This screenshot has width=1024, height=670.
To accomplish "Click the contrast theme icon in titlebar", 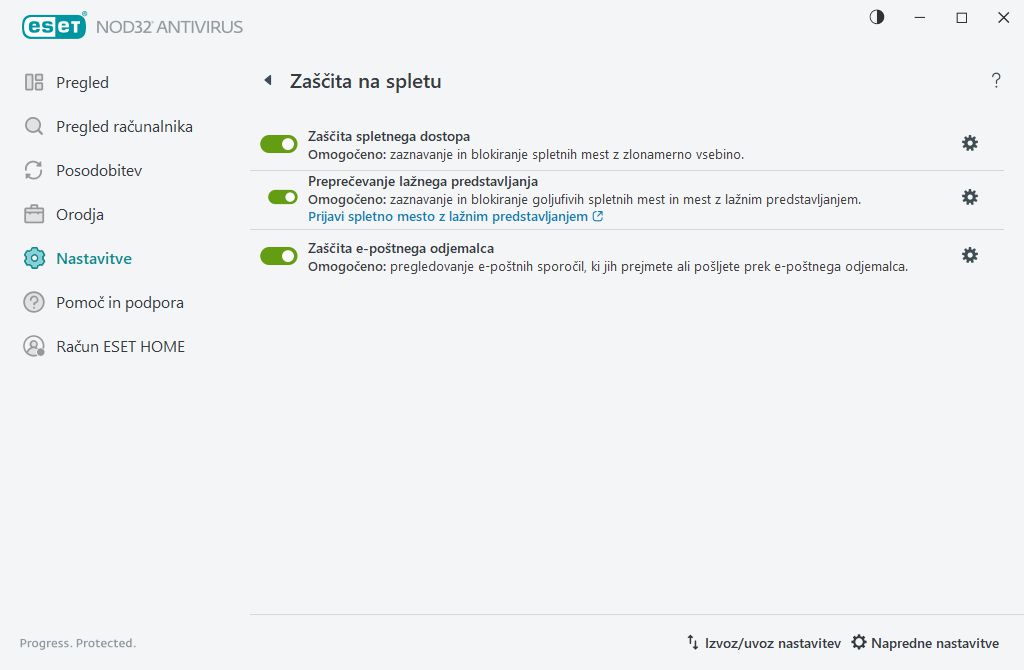I will tap(876, 17).
